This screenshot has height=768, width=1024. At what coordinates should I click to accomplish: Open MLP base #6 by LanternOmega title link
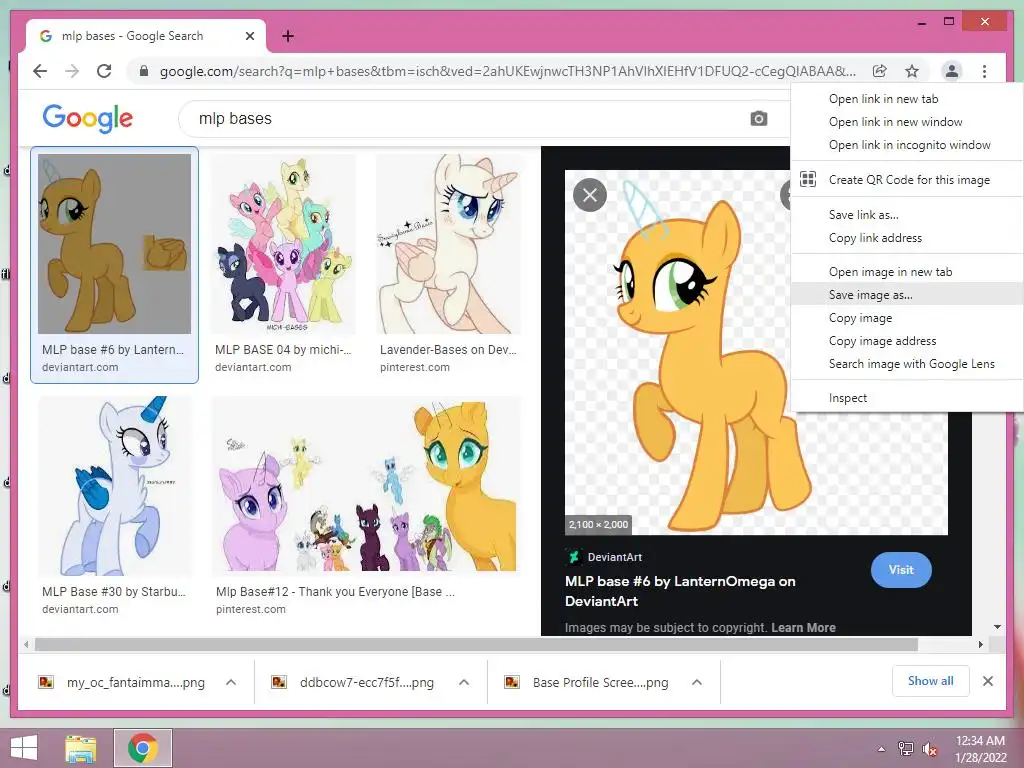pos(680,591)
